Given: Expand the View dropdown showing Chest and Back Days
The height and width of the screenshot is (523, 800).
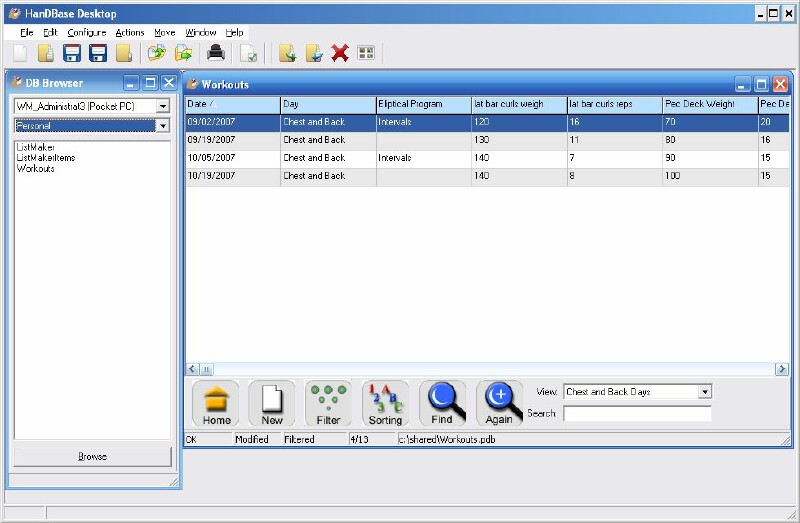Looking at the screenshot, I should point(705,392).
